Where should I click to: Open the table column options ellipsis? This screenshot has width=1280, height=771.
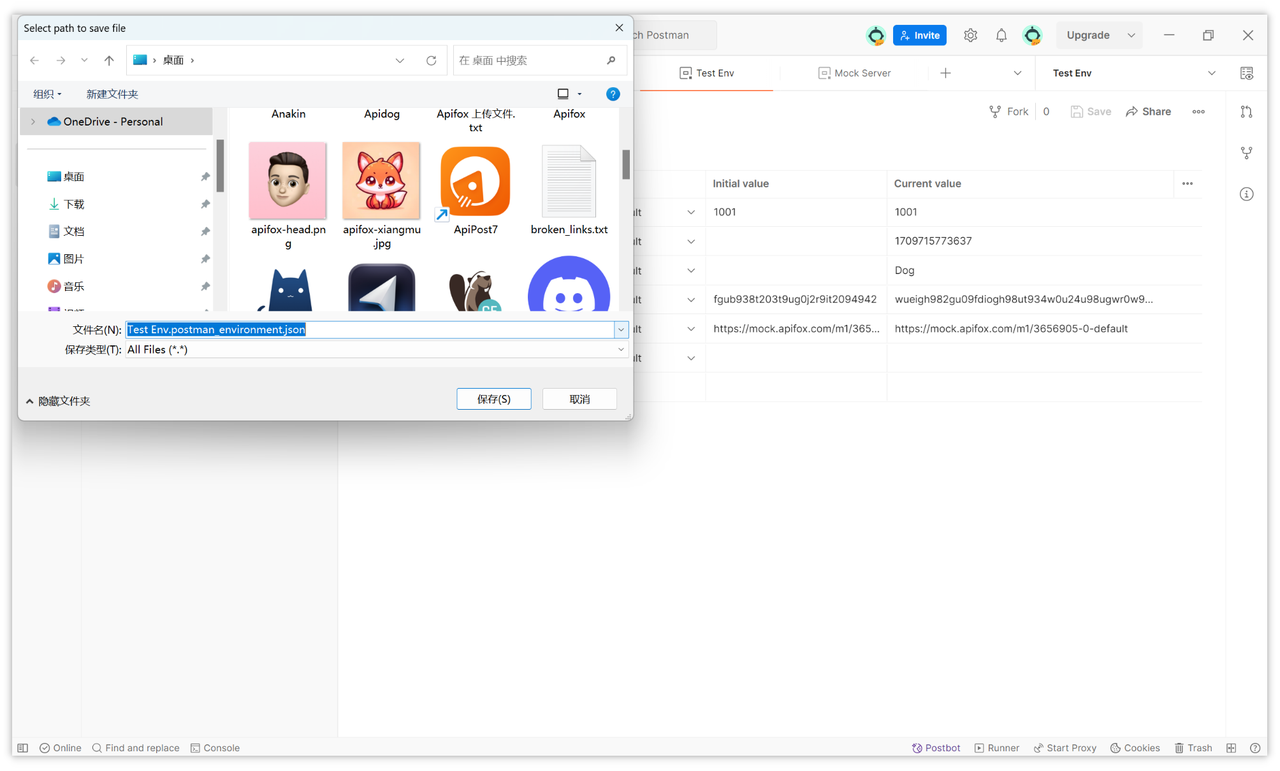coord(1187,184)
